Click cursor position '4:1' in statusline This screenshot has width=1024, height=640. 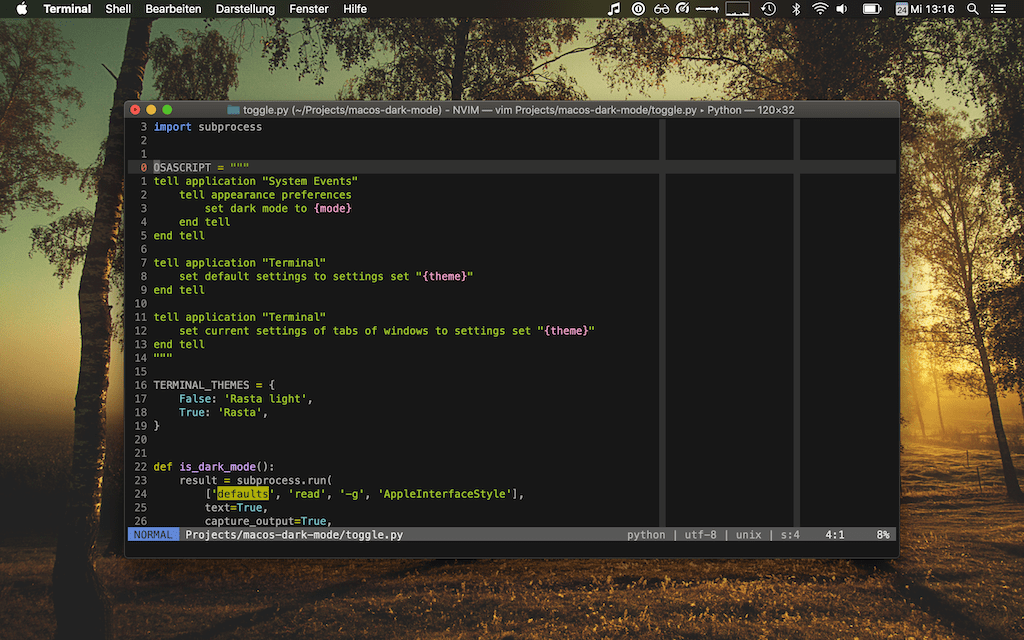click(x=835, y=534)
